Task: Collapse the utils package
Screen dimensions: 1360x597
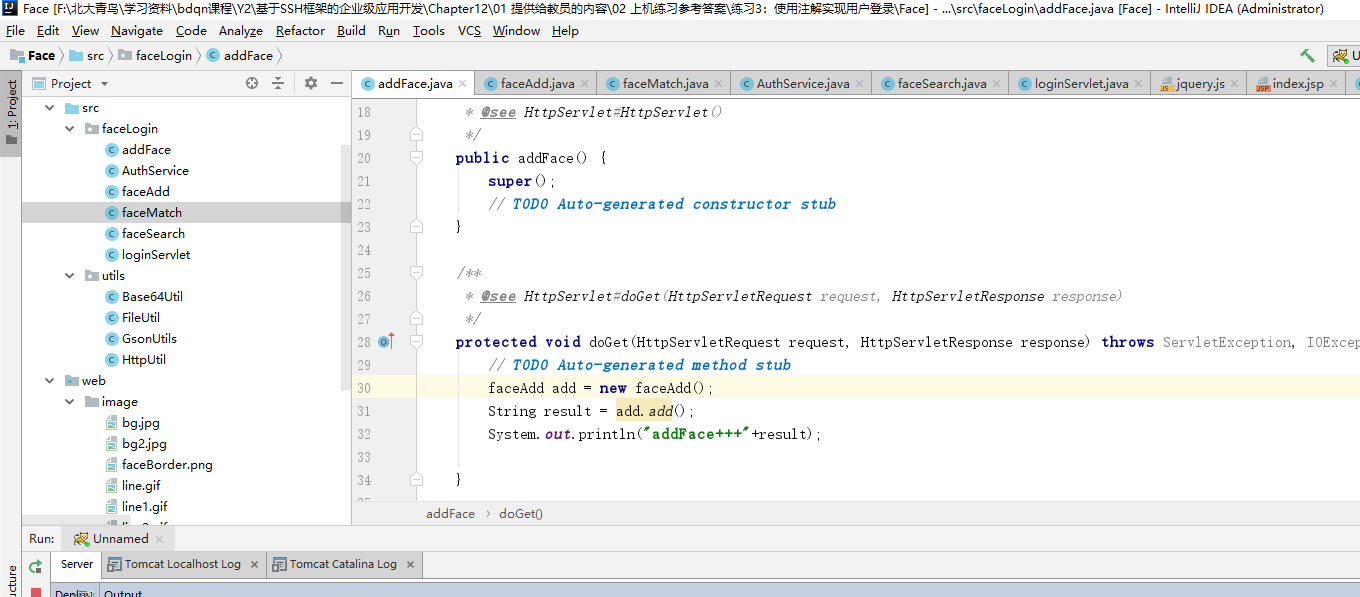Action: (x=69, y=276)
